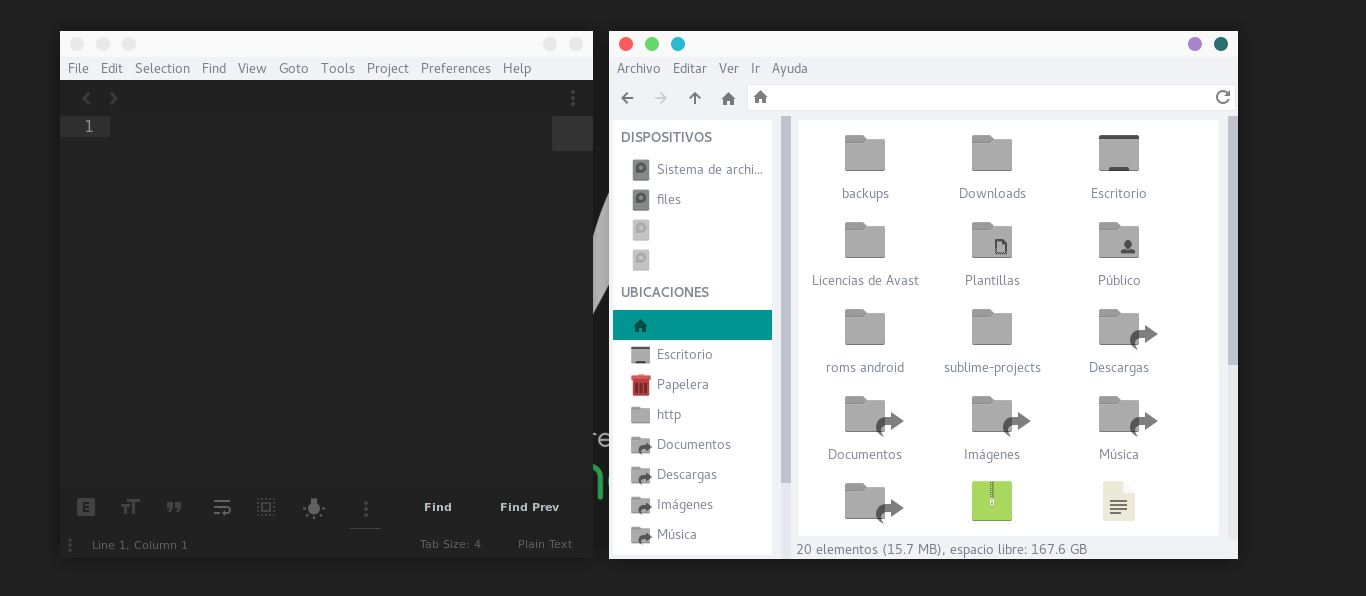This screenshot has height=596, width=1366.
Task: Open the Tab Size: 4 selector
Action: pyautogui.click(x=450, y=544)
